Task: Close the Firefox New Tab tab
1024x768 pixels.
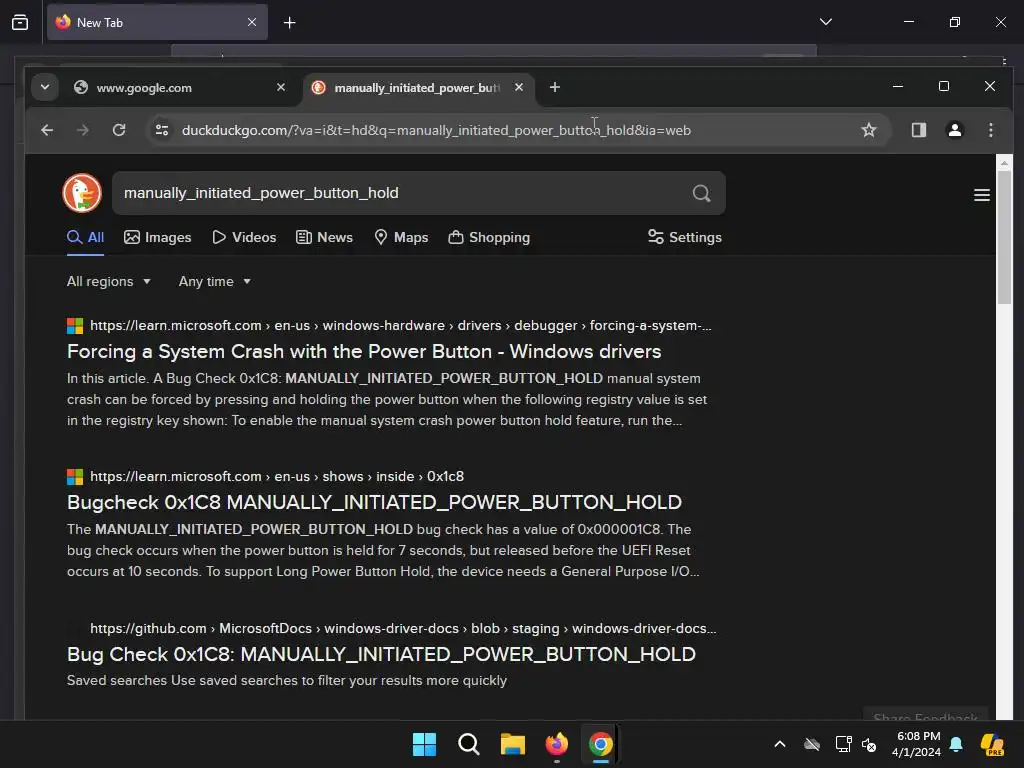Action: [x=252, y=22]
